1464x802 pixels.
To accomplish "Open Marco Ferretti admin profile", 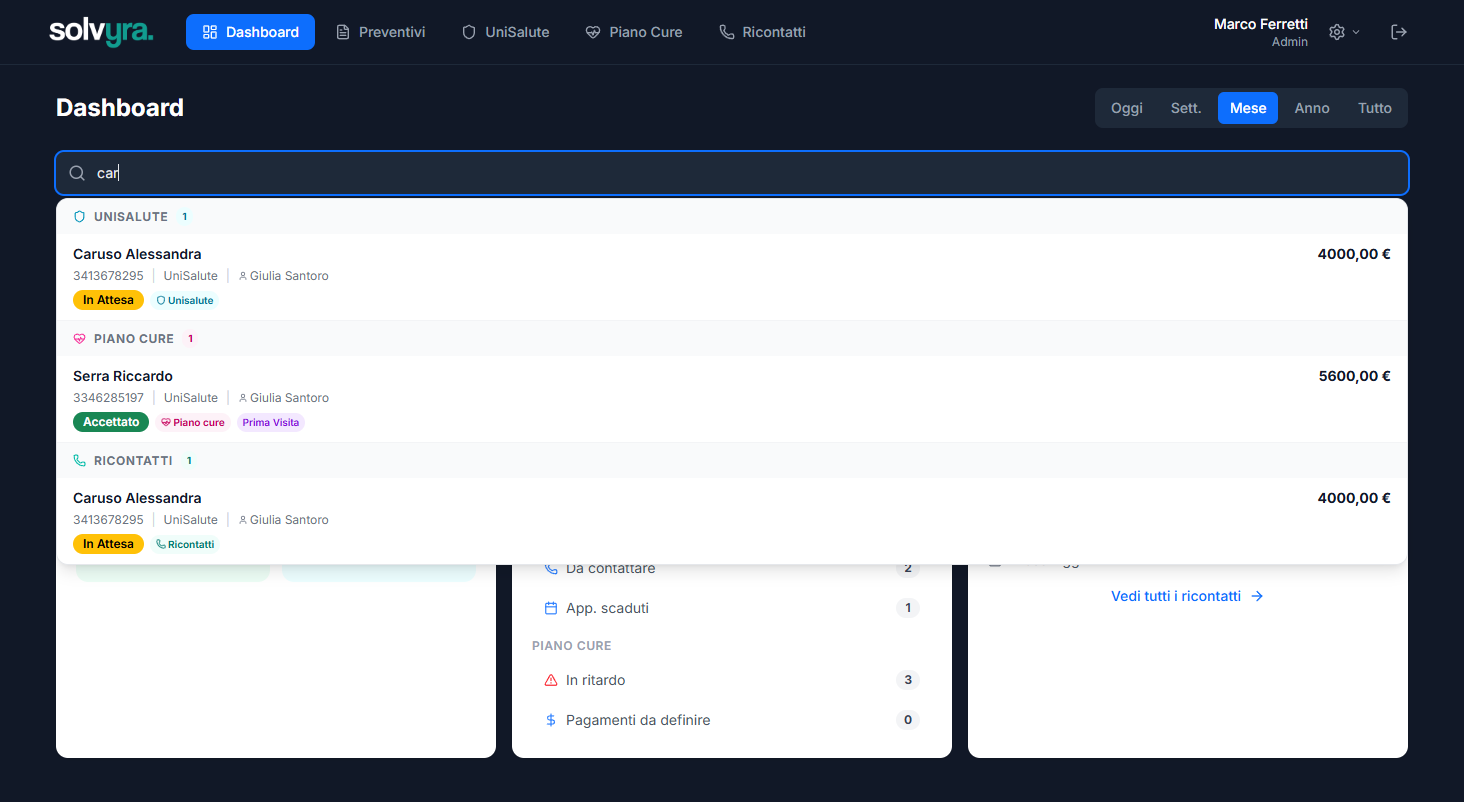I will click(x=1260, y=32).
